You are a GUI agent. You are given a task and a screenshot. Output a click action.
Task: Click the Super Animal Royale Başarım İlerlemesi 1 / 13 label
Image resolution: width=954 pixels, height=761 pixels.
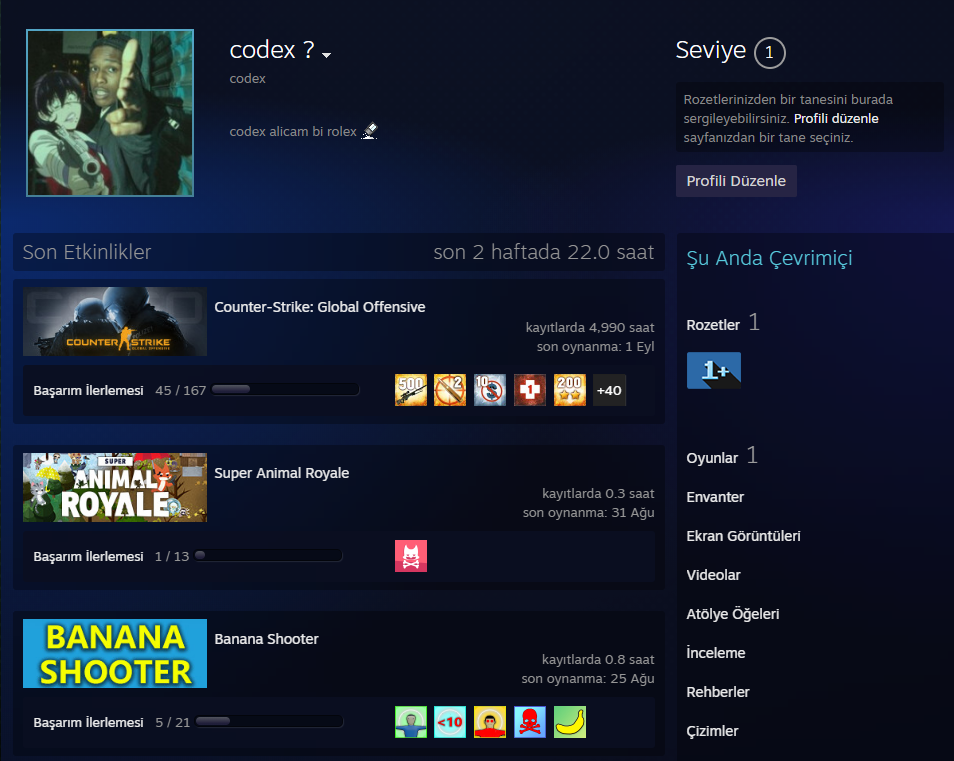click(x=111, y=557)
